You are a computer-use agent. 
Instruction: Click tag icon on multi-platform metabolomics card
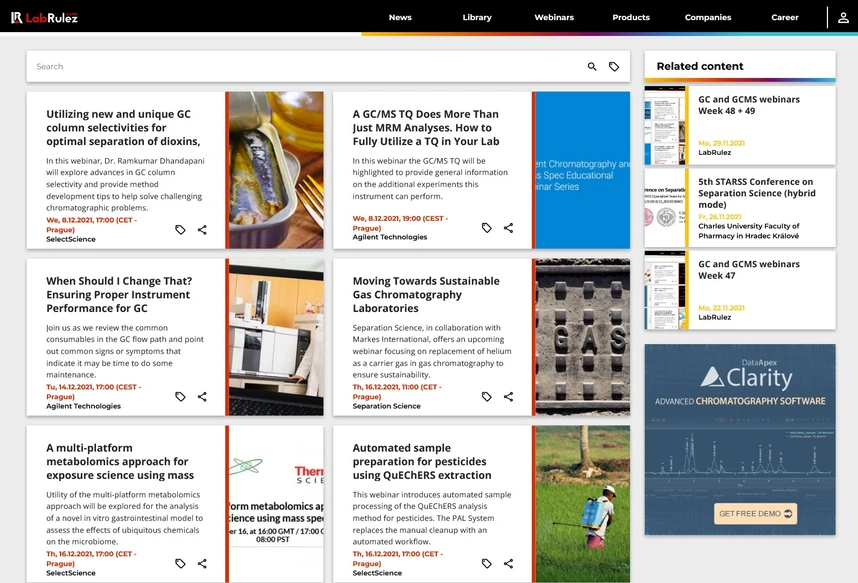pos(180,563)
